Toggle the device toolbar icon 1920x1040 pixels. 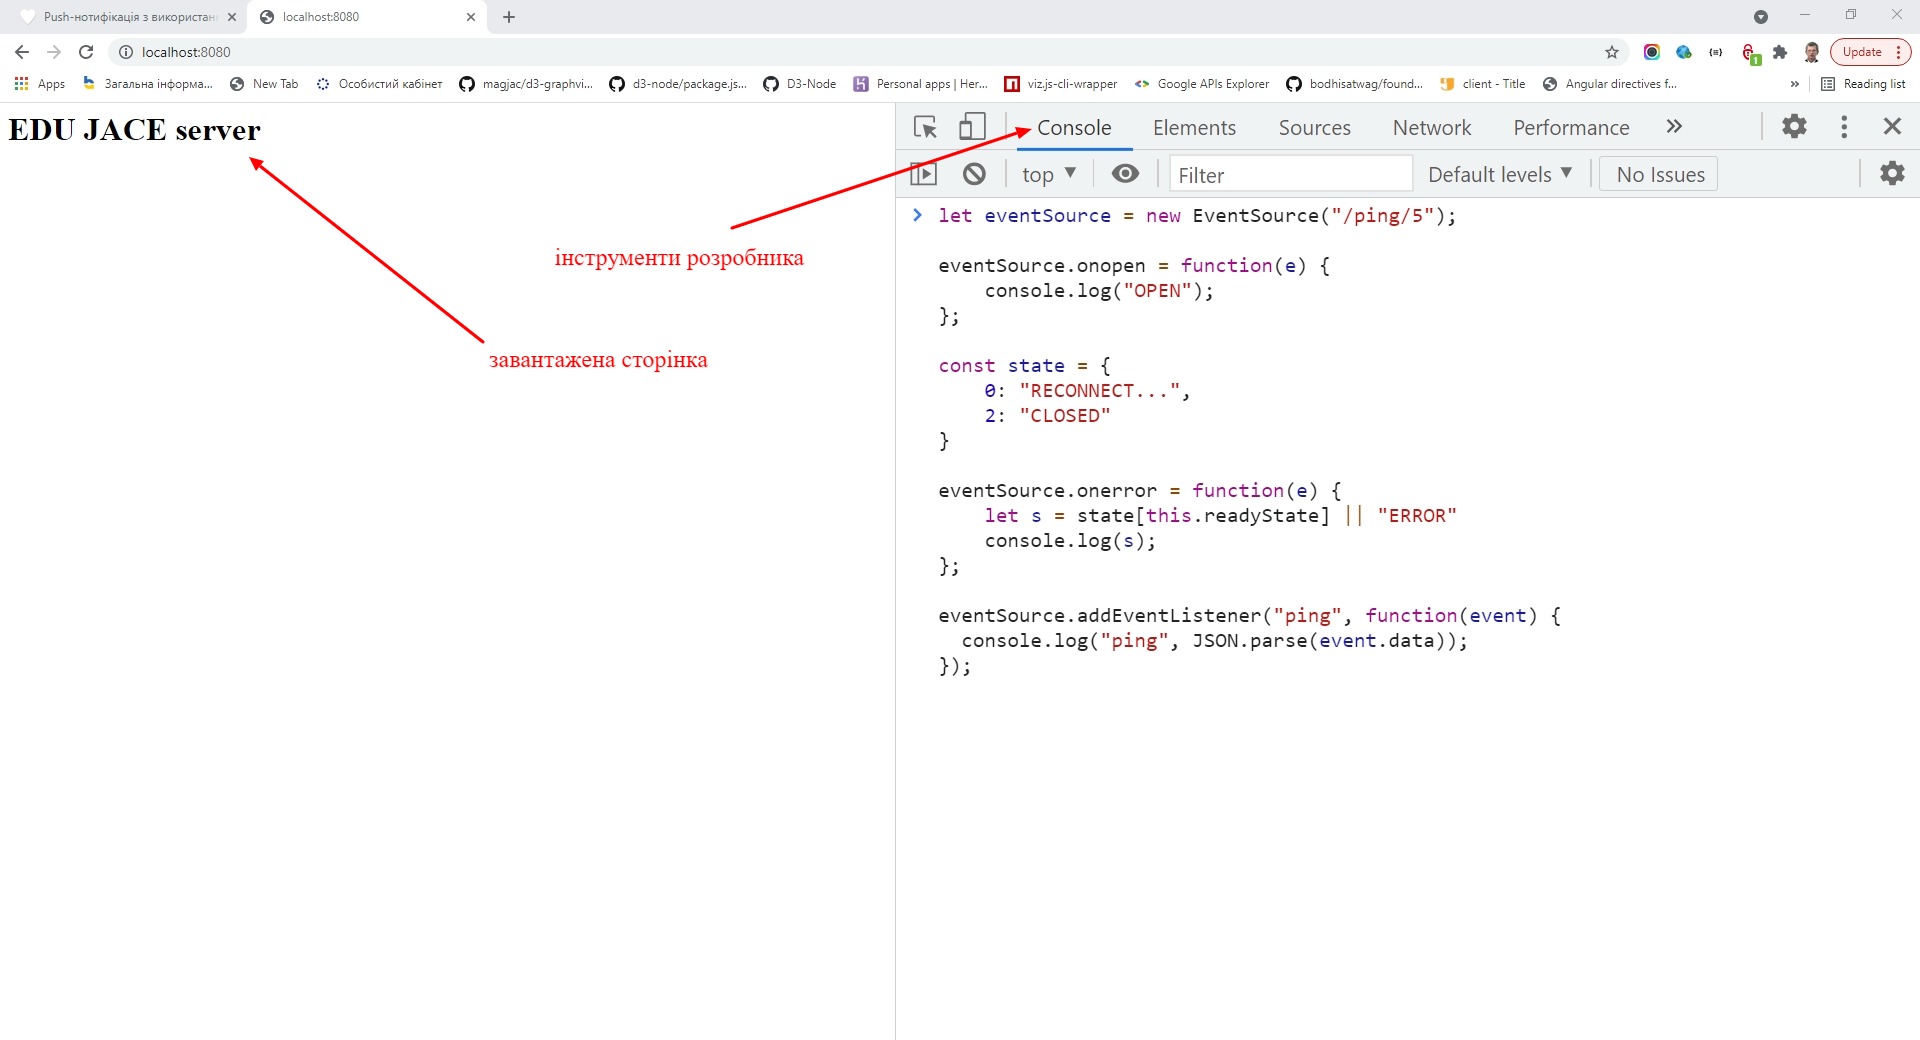point(971,127)
